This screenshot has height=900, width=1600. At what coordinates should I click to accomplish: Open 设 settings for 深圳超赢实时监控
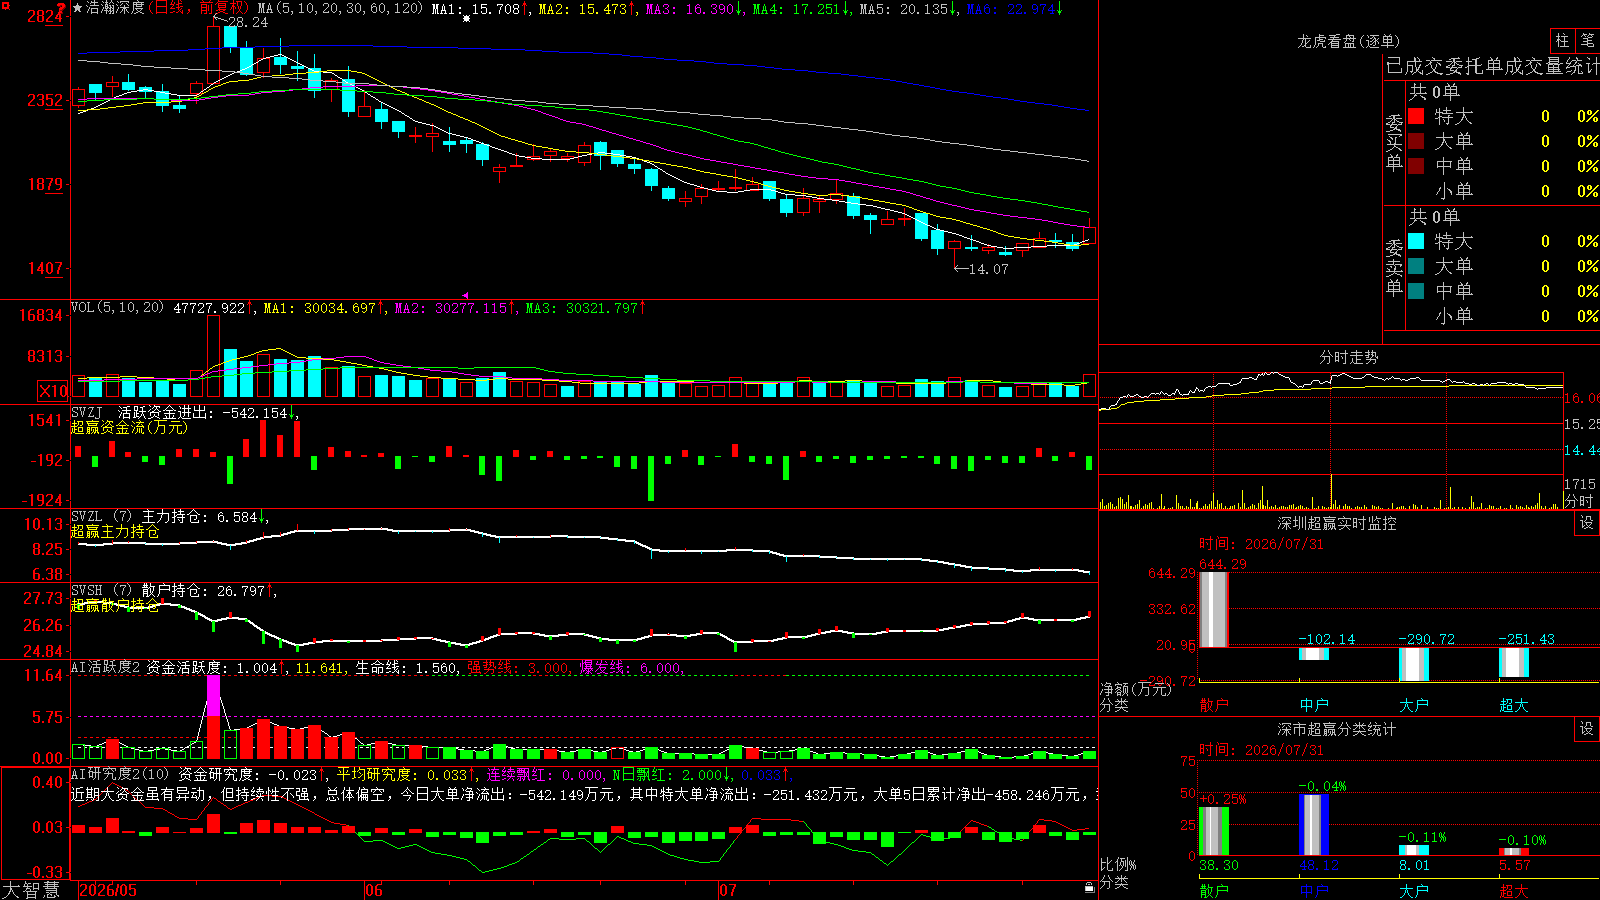1587,523
